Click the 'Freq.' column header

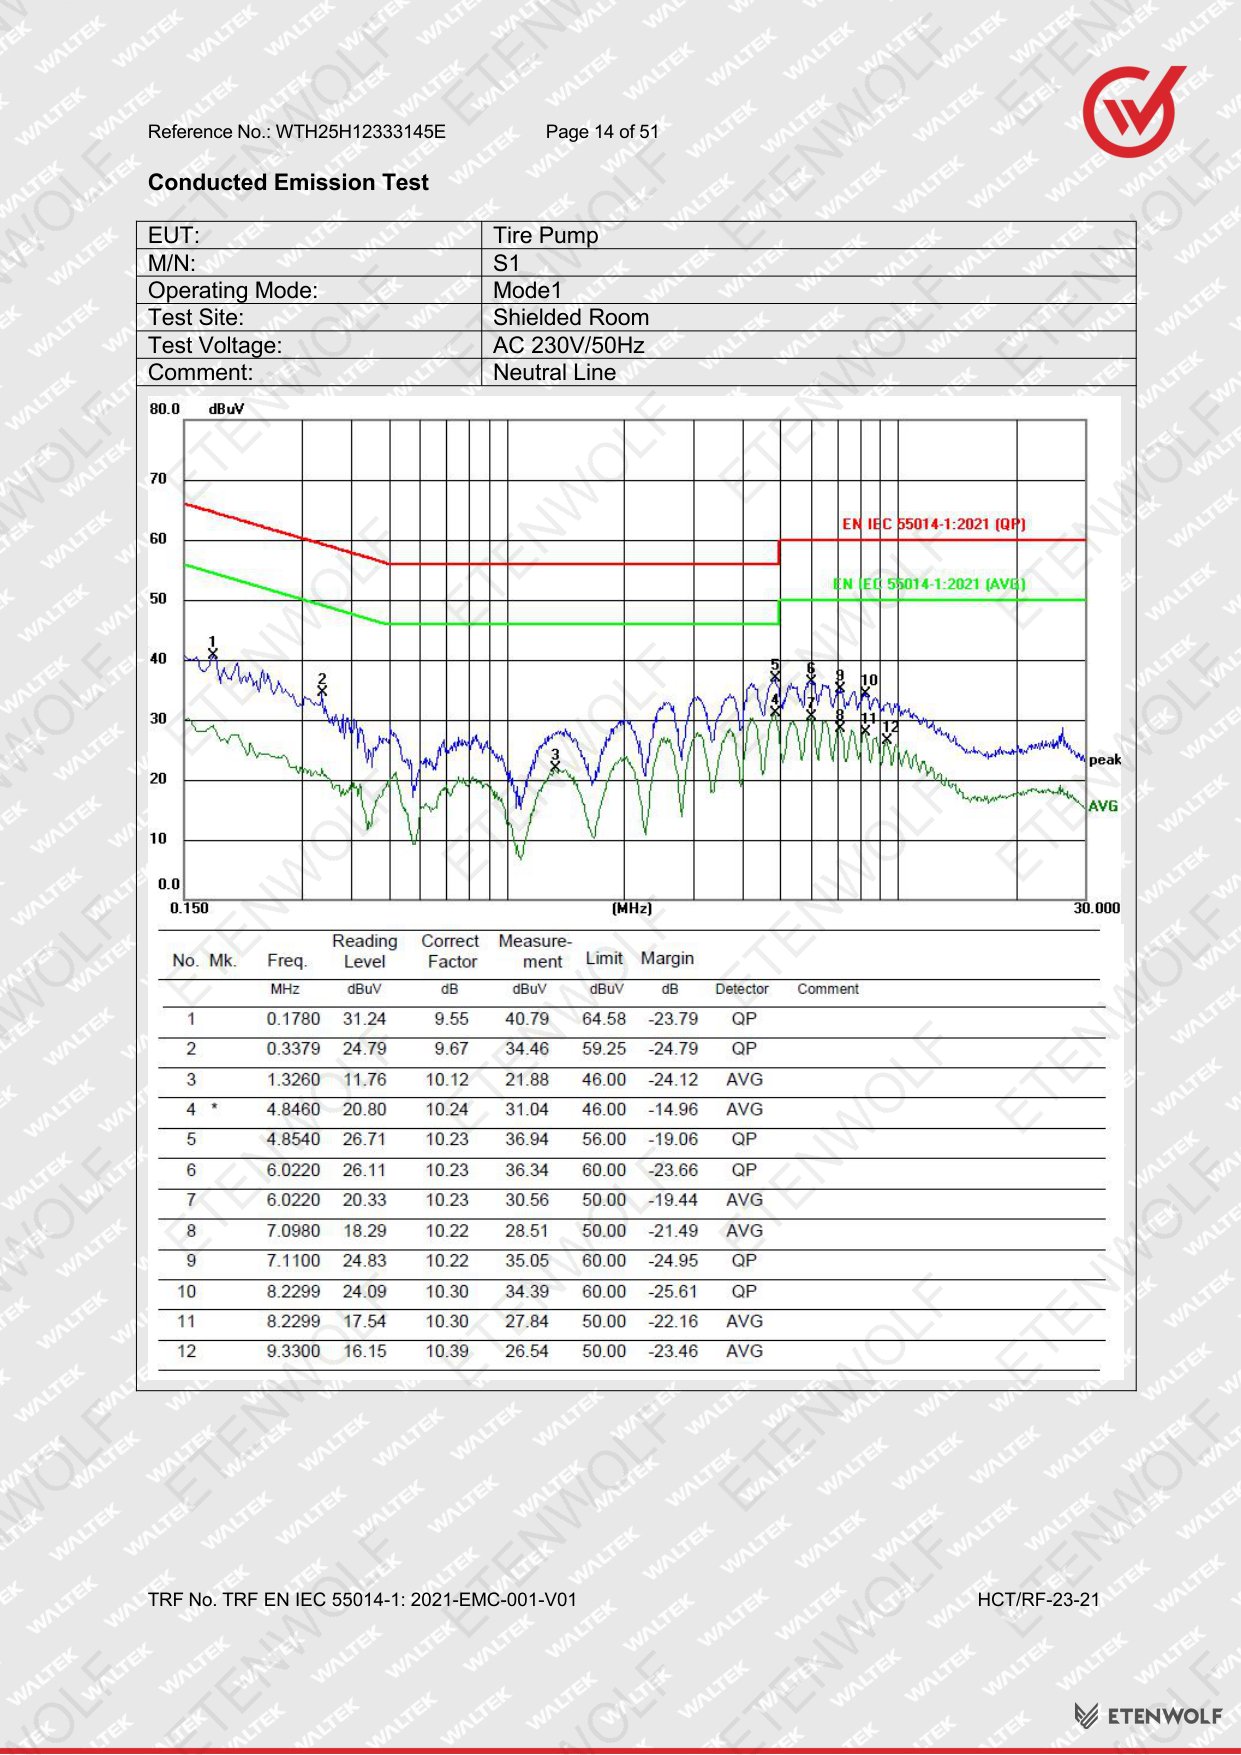(287, 960)
